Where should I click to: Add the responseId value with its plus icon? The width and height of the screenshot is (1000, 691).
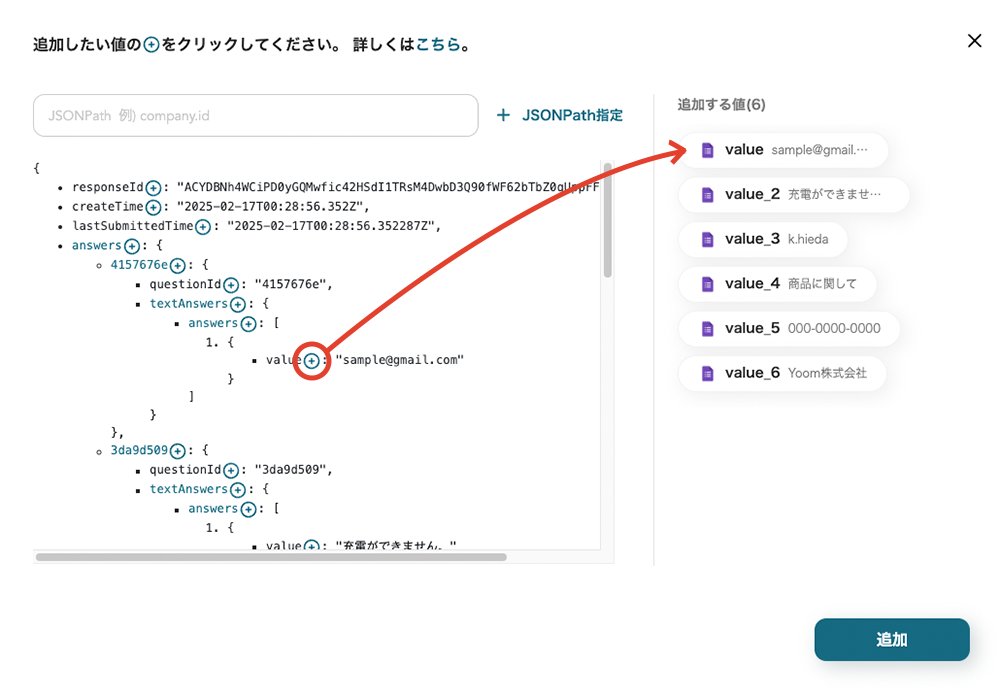point(153,188)
